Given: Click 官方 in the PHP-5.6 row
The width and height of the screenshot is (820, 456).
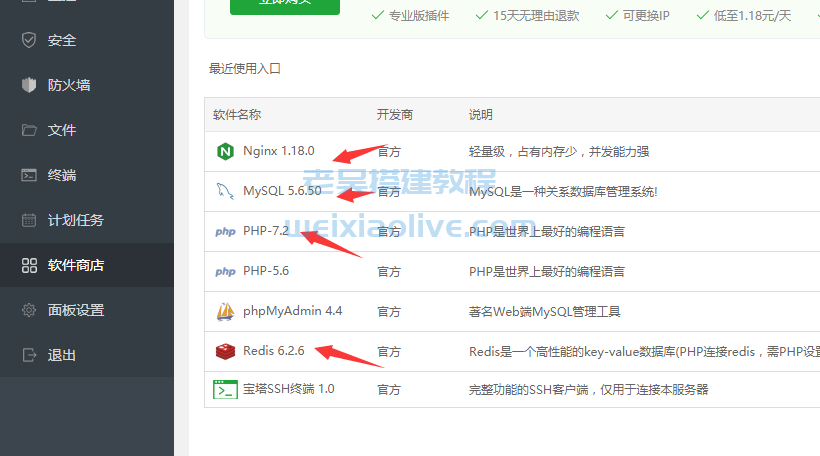Looking at the screenshot, I should point(389,272).
